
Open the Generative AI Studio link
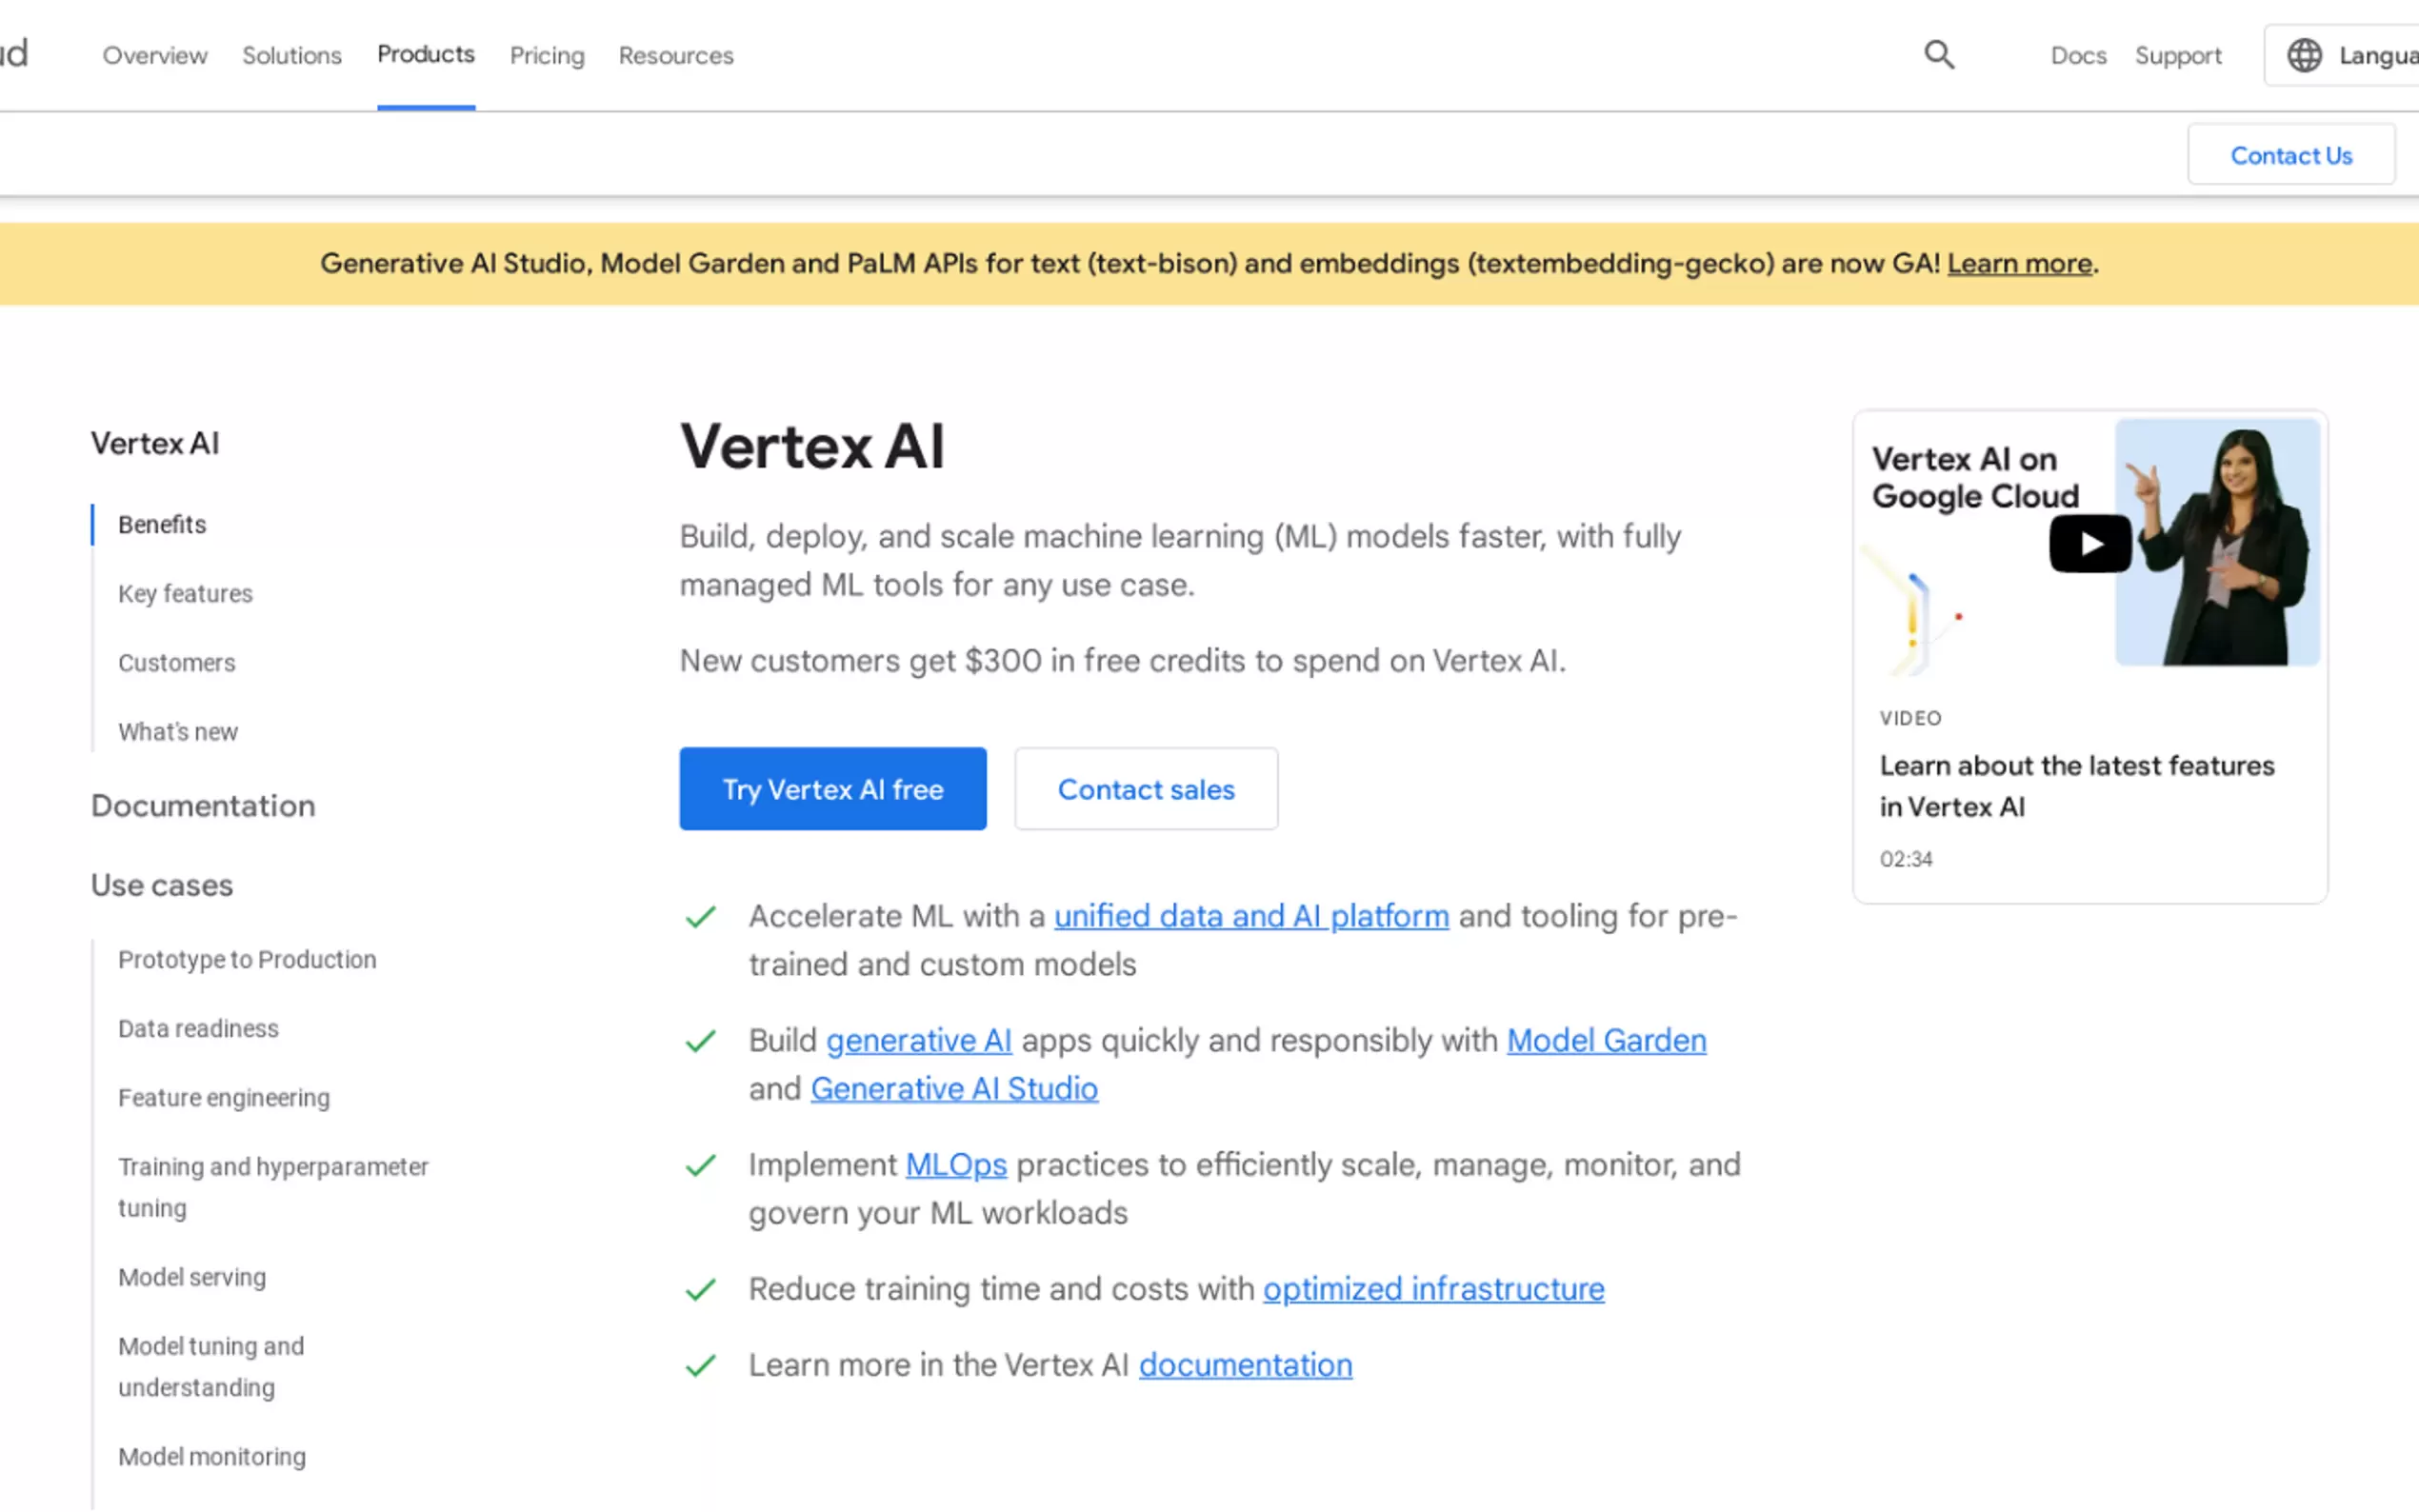954,1088
